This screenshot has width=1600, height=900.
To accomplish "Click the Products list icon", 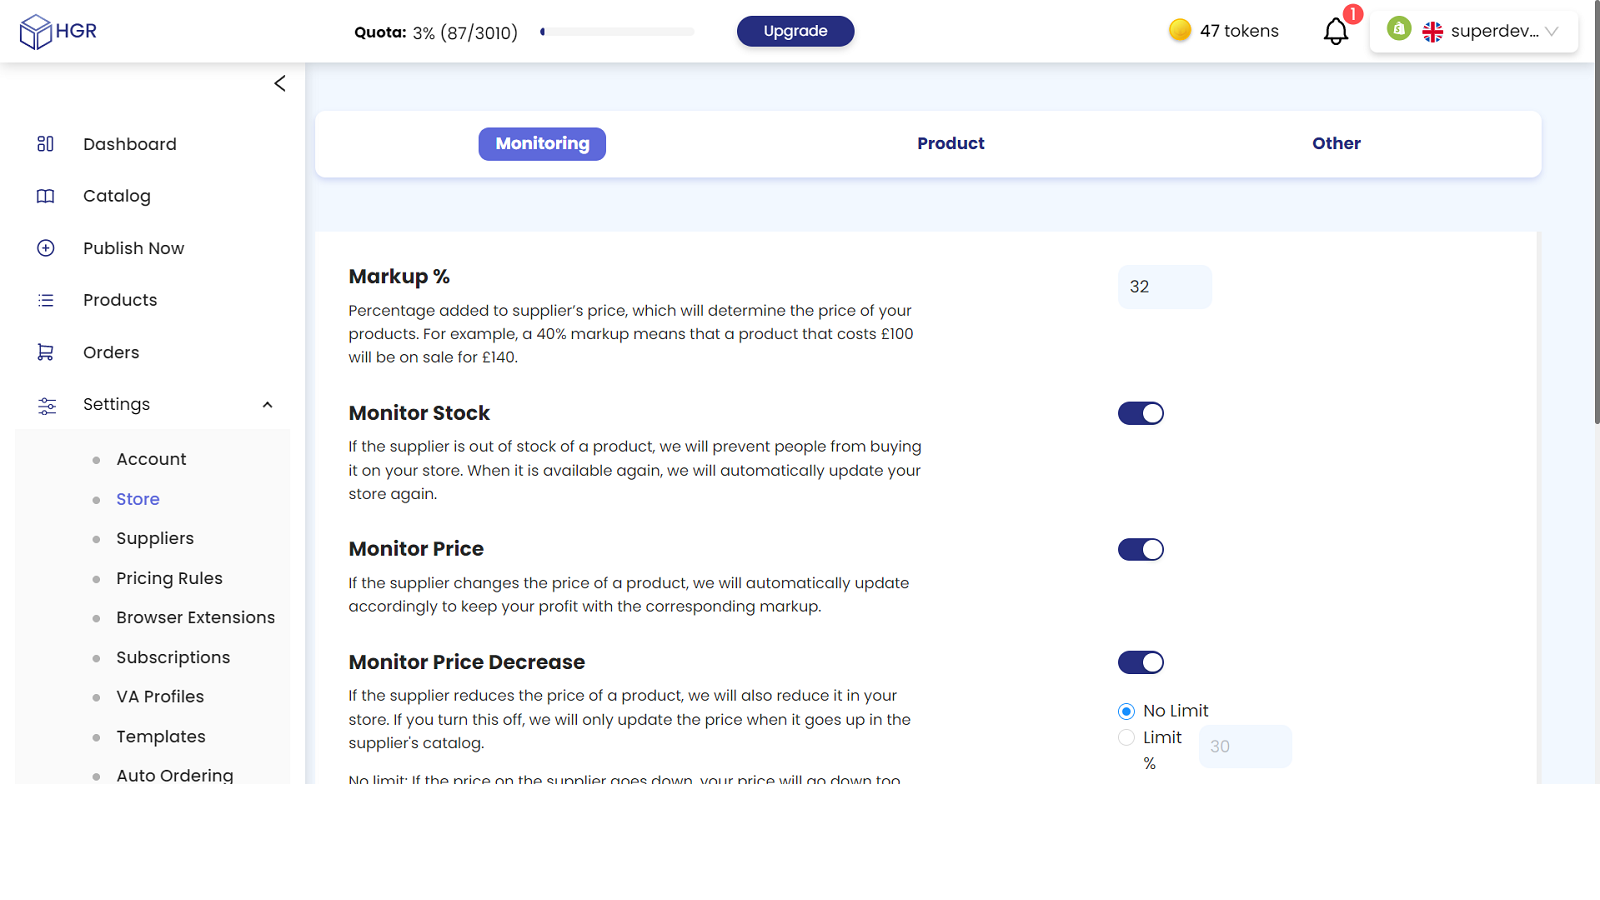I will 45,300.
